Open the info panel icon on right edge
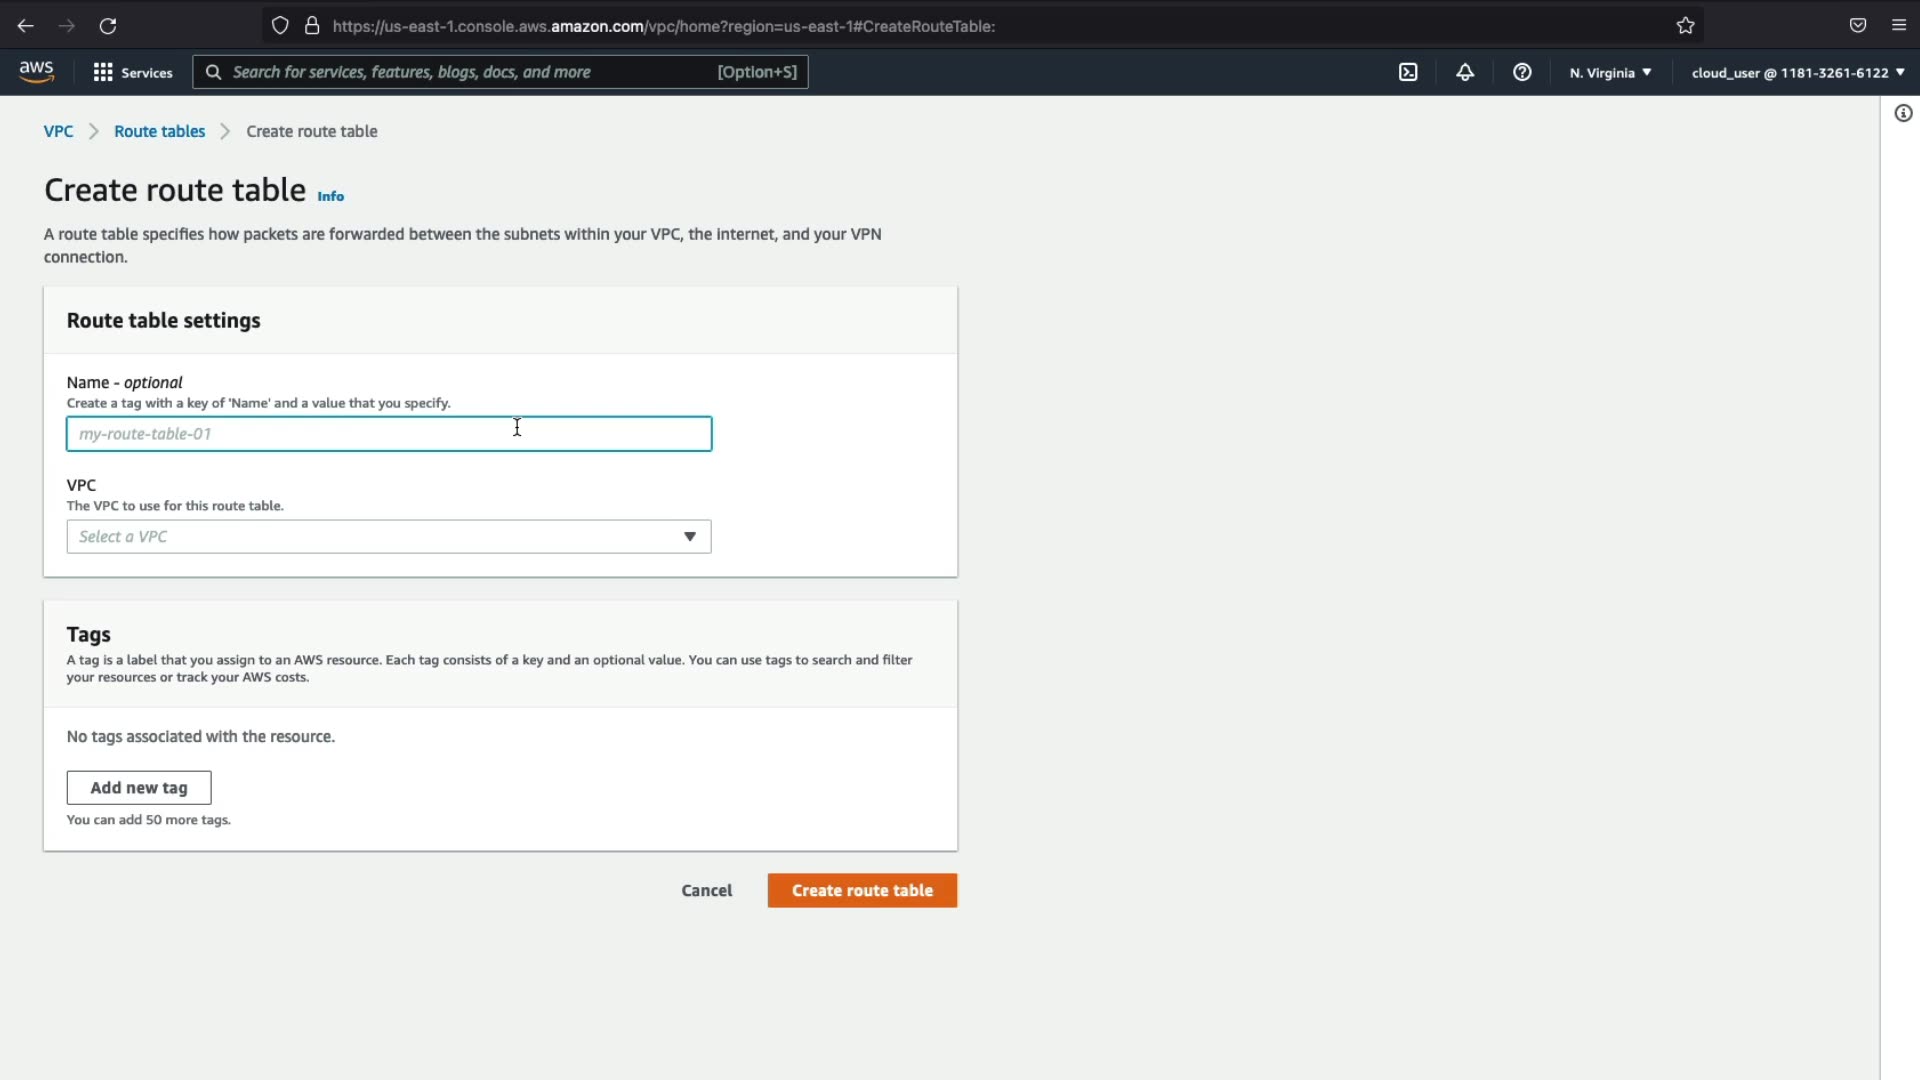The height and width of the screenshot is (1080, 1920). [1903, 113]
